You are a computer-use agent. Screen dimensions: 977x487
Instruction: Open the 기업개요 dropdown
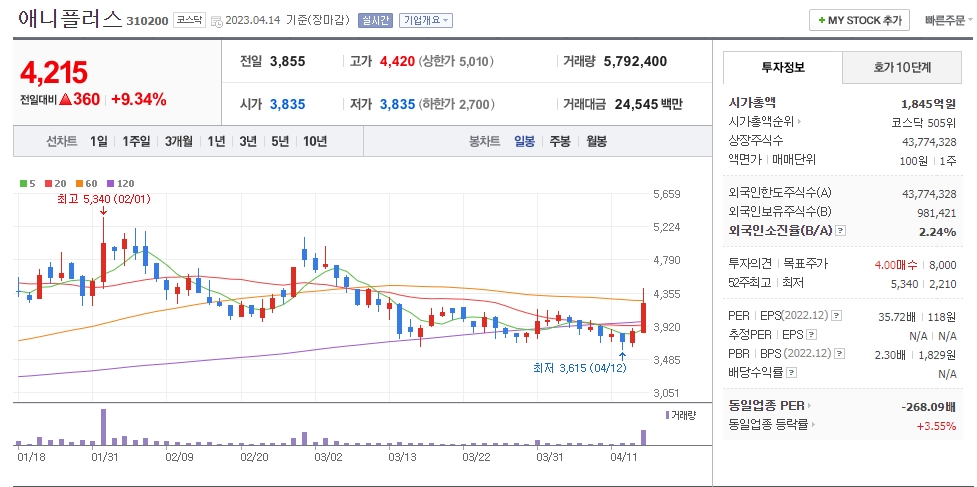tap(426, 20)
